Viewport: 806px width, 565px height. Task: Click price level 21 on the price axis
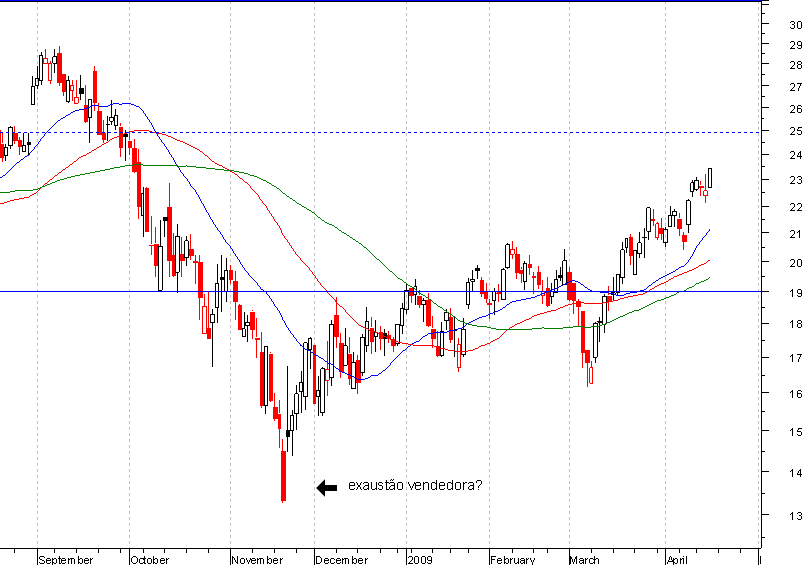click(796, 234)
